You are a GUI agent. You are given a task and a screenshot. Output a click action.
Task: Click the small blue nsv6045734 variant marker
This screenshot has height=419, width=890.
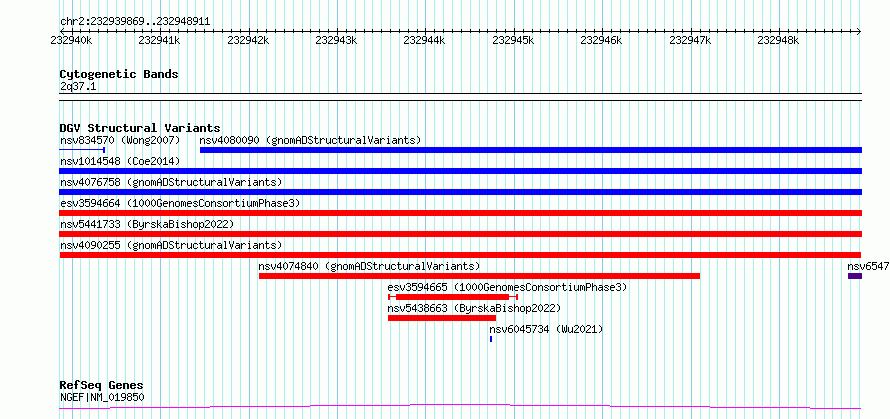(491, 339)
